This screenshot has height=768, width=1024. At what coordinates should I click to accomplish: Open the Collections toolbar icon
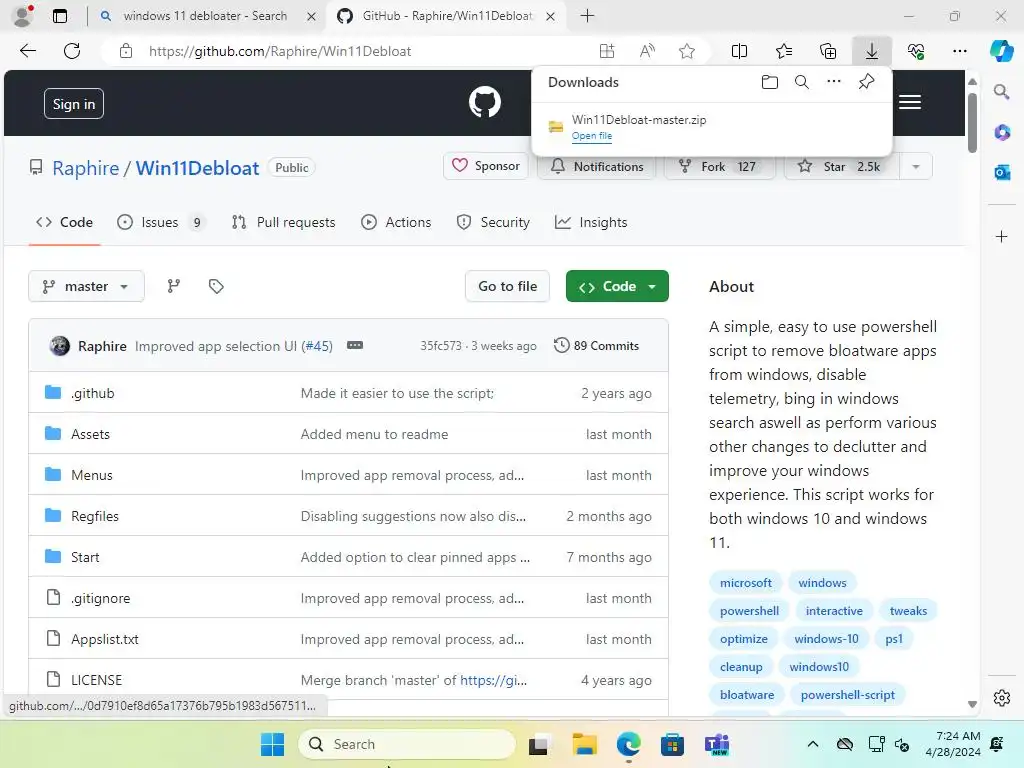tap(828, 51)
